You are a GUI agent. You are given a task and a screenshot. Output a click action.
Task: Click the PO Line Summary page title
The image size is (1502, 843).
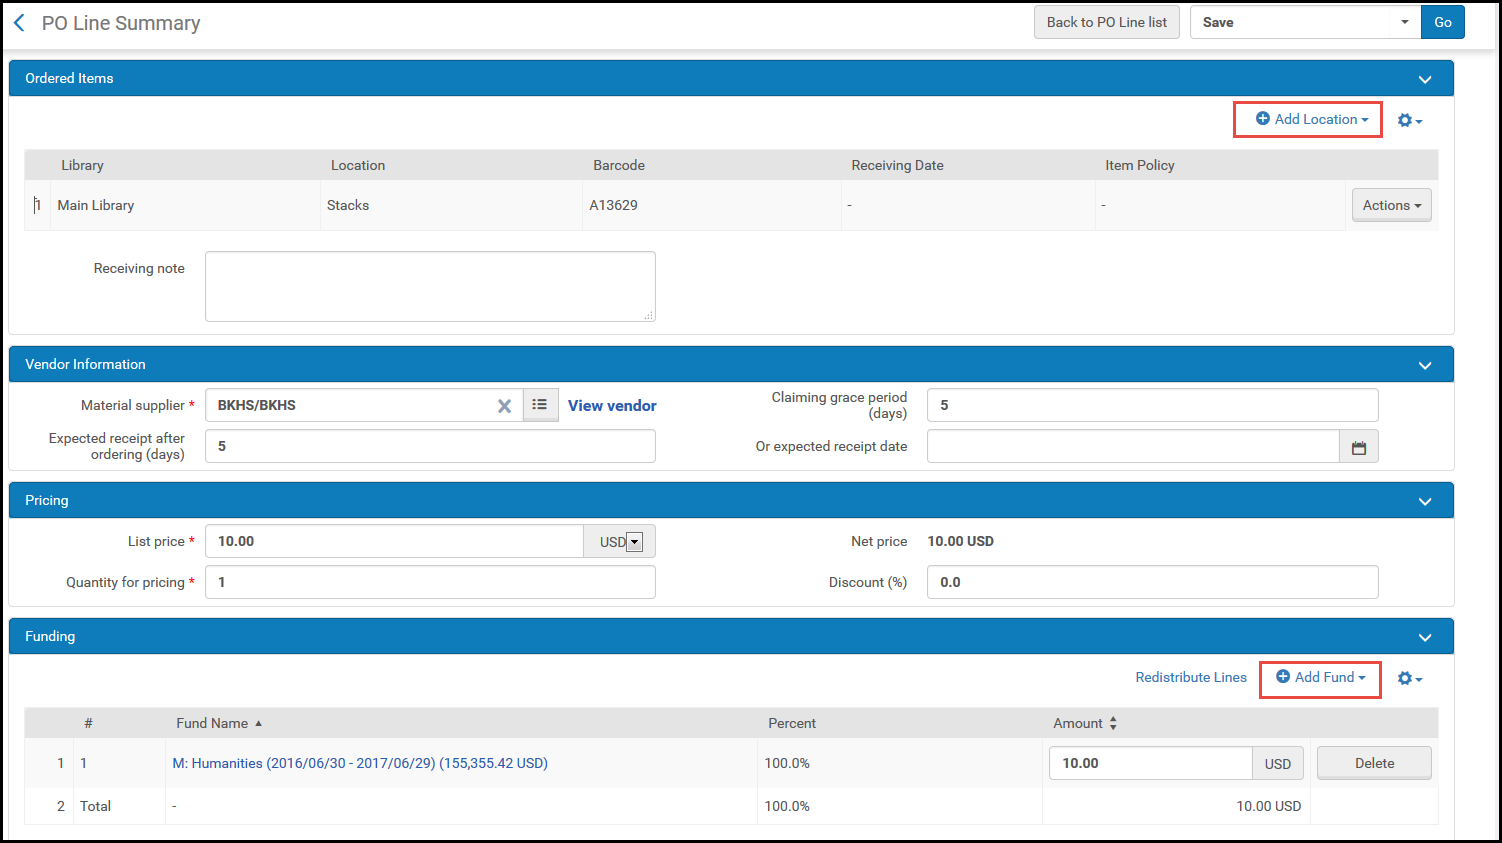(121, 23)
